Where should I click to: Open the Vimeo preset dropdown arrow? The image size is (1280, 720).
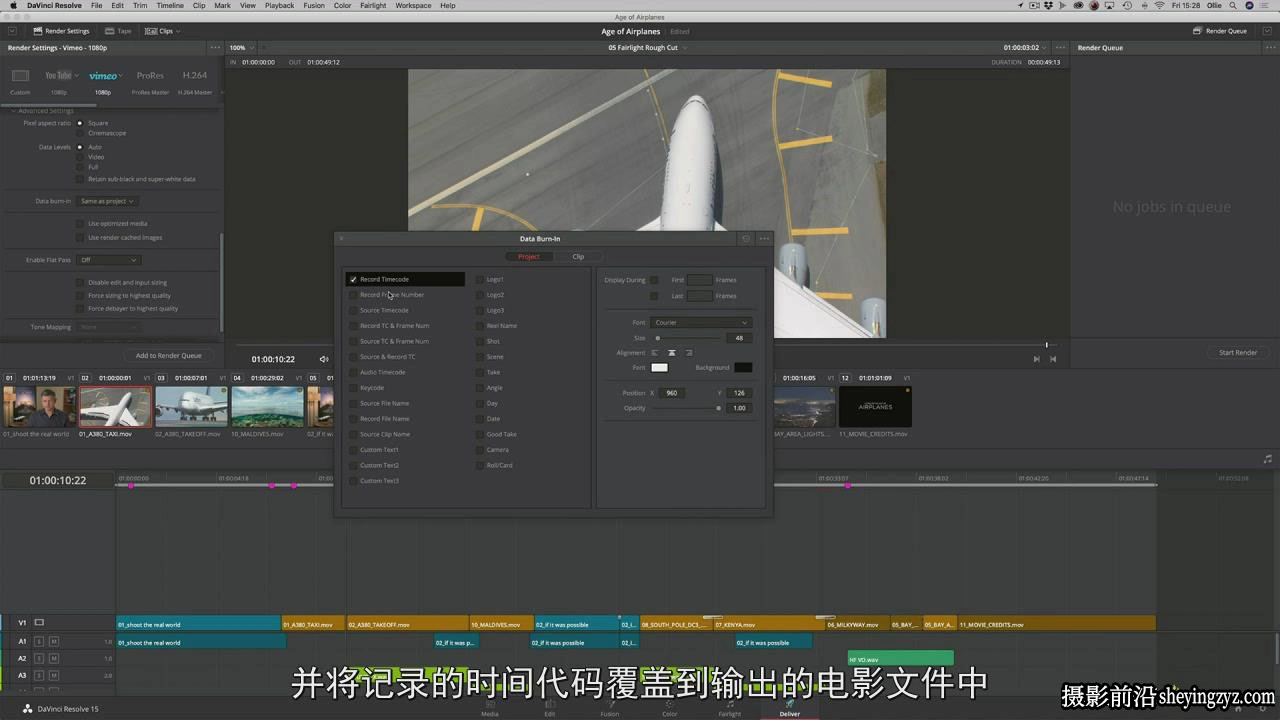pyautogui.click(x=121, y=76)
